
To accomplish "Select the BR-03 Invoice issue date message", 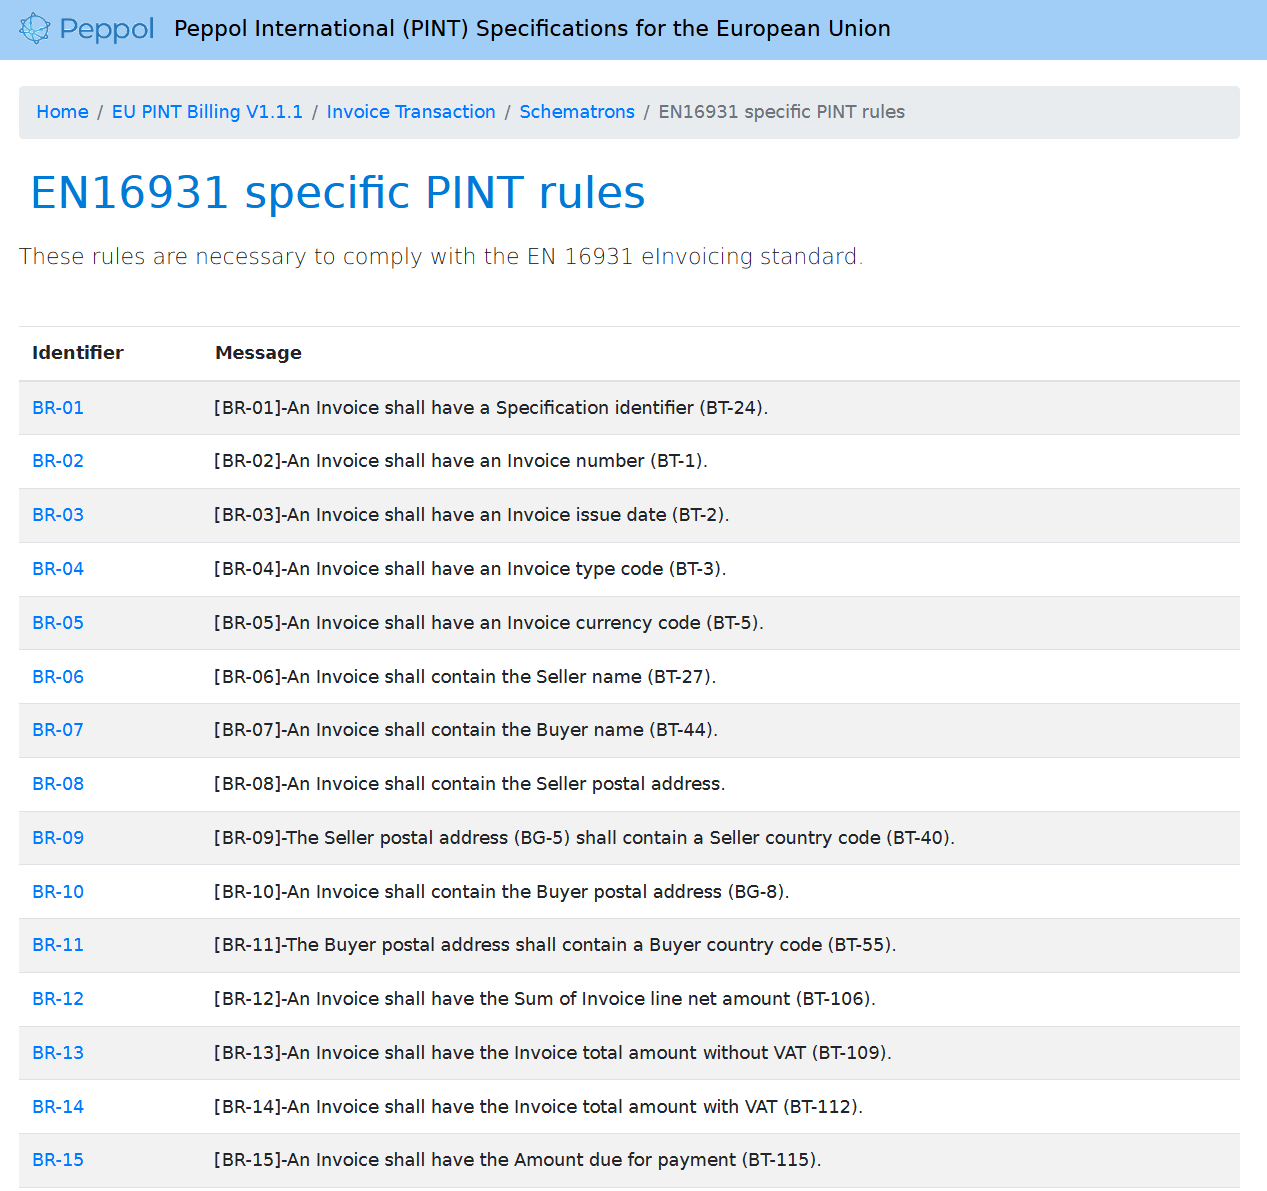I will (472, 515).
